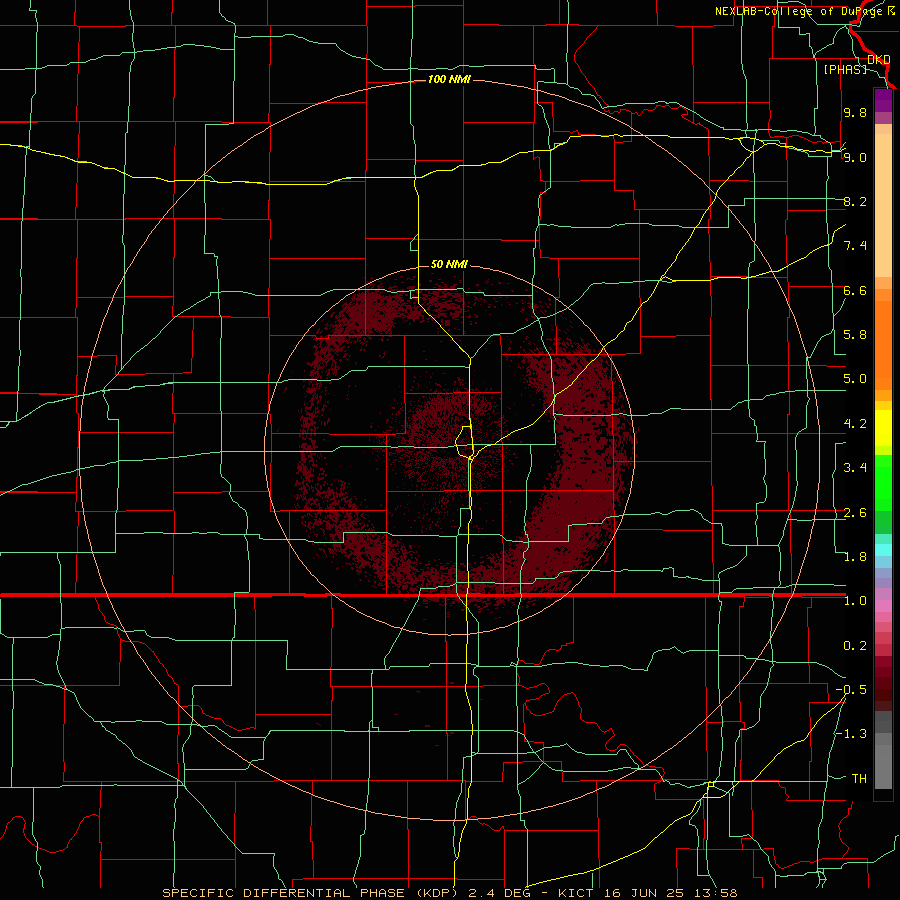Click the KICT station identifier in the caption
This screenshot has height=900, width=900.
tap(576, 893)
